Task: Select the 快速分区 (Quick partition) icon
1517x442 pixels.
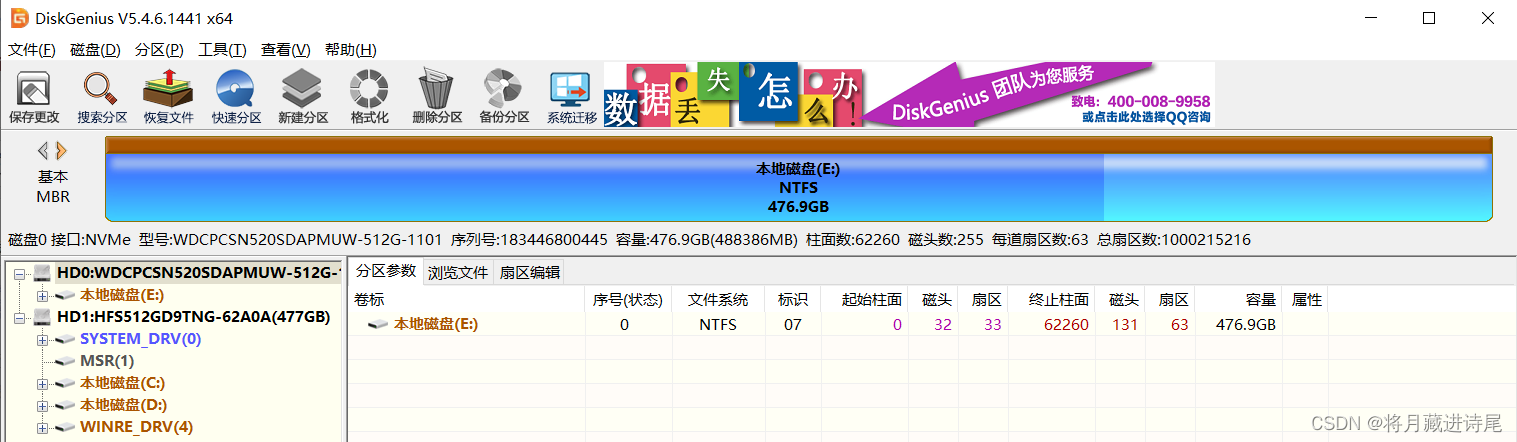Action: click(x=236, y=97)
